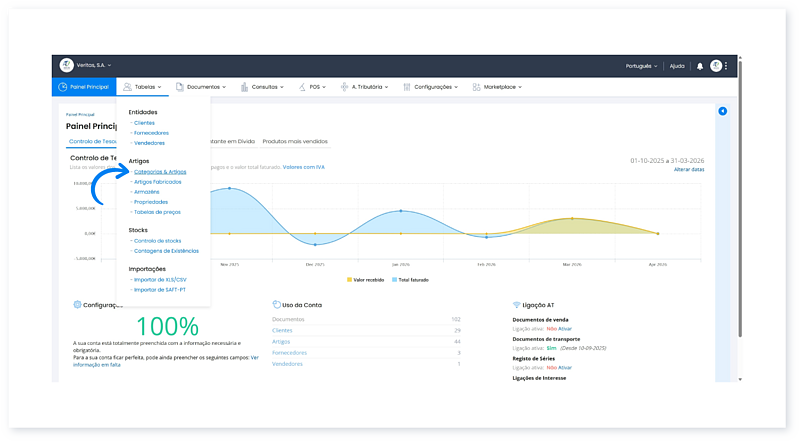Toggle the Total faturado legend series
The image size is (800, 442).
pos(413,279)
